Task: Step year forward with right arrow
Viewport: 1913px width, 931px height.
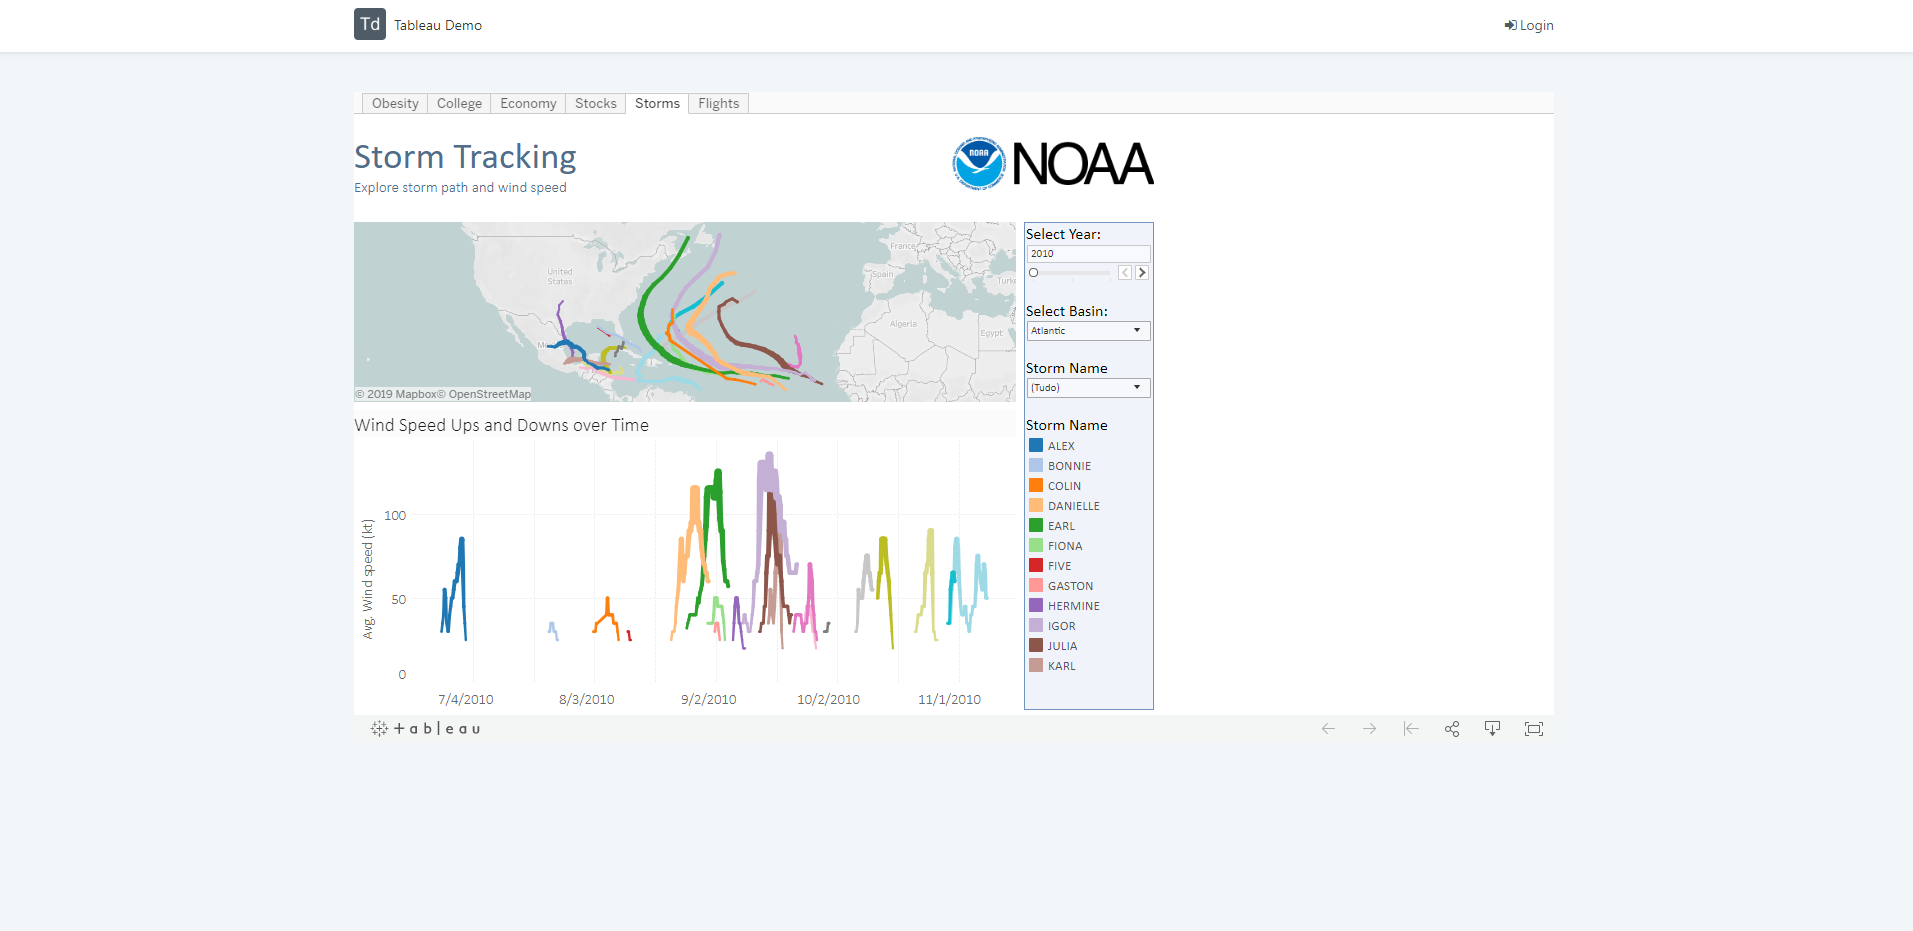Action: [1142, 272]
